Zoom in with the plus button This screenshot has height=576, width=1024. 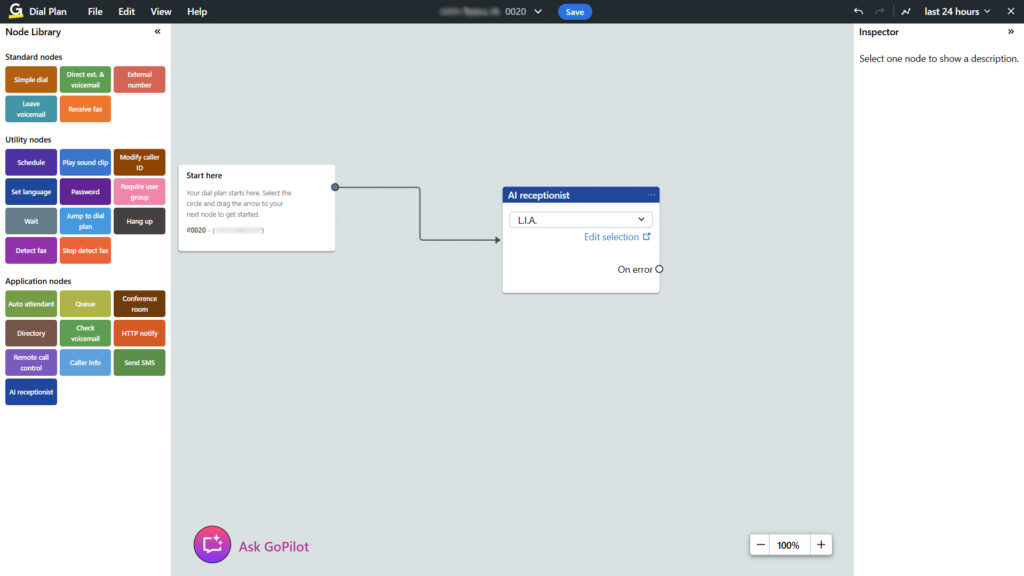click(821, 545)
